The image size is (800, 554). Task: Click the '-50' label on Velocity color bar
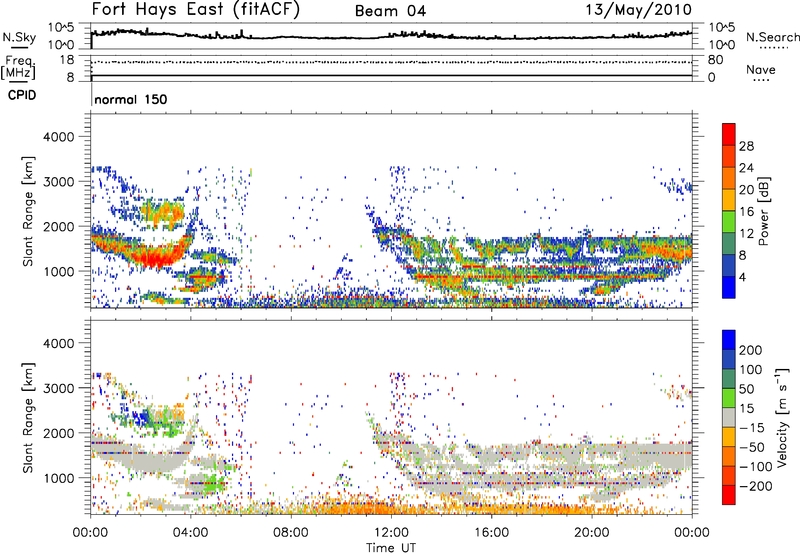751,448
